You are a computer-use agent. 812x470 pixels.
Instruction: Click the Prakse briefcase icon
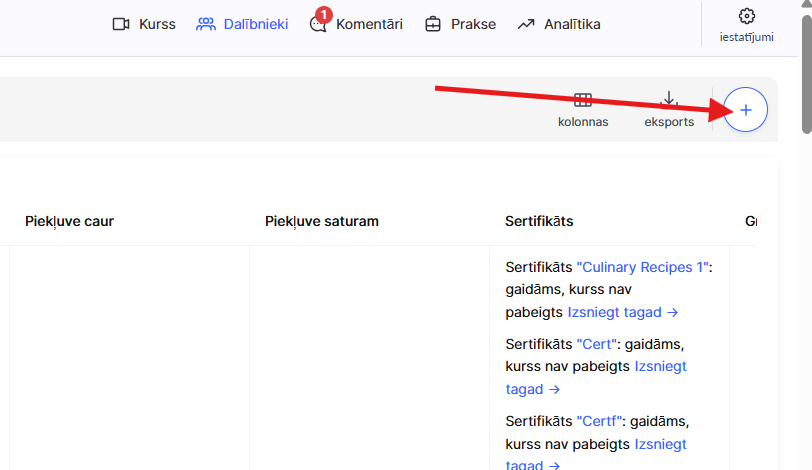[x=433, y=24]
